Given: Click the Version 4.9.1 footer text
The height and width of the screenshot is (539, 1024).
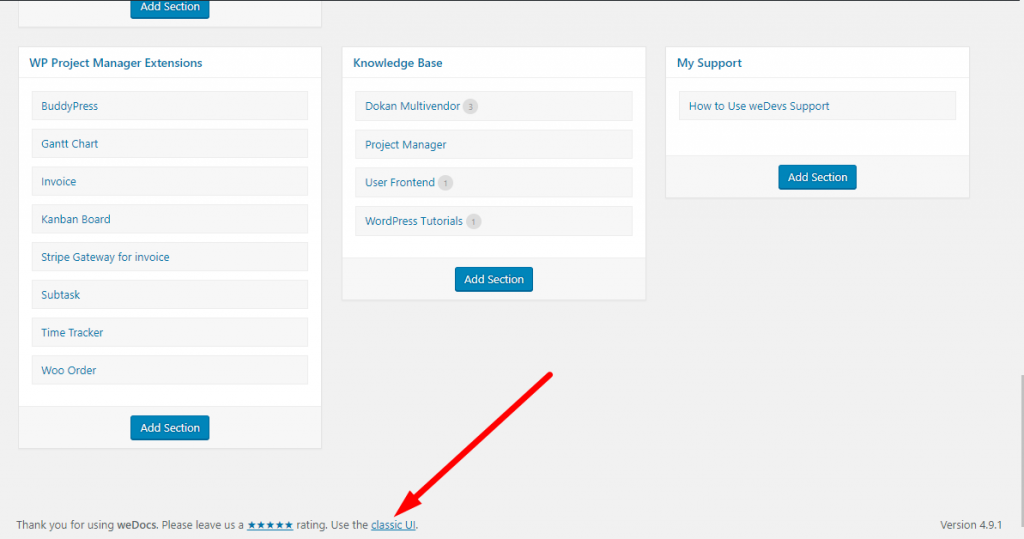Looking at the screenshot, I should point(971,525).
